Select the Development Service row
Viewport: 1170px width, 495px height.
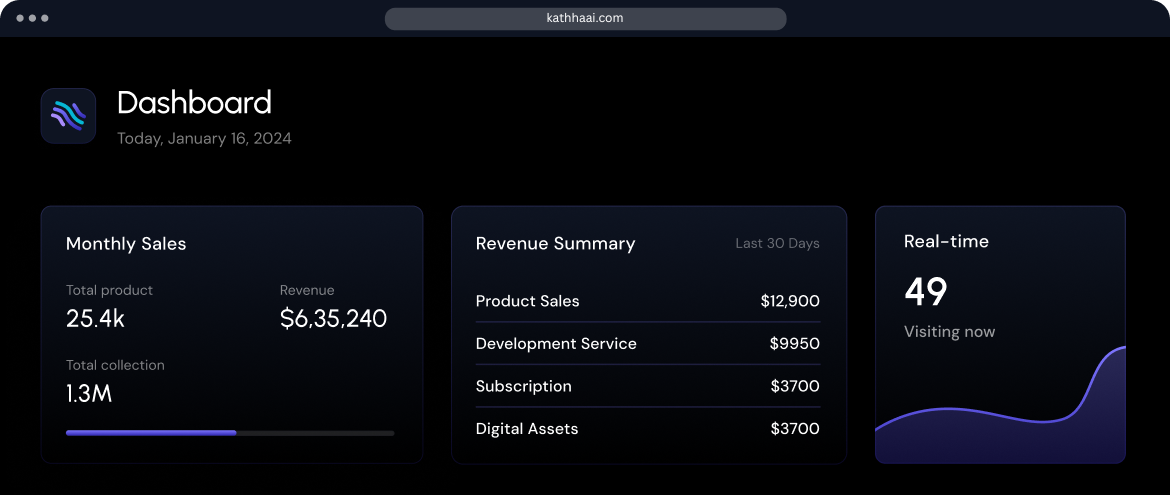click(x=647, y=344)
